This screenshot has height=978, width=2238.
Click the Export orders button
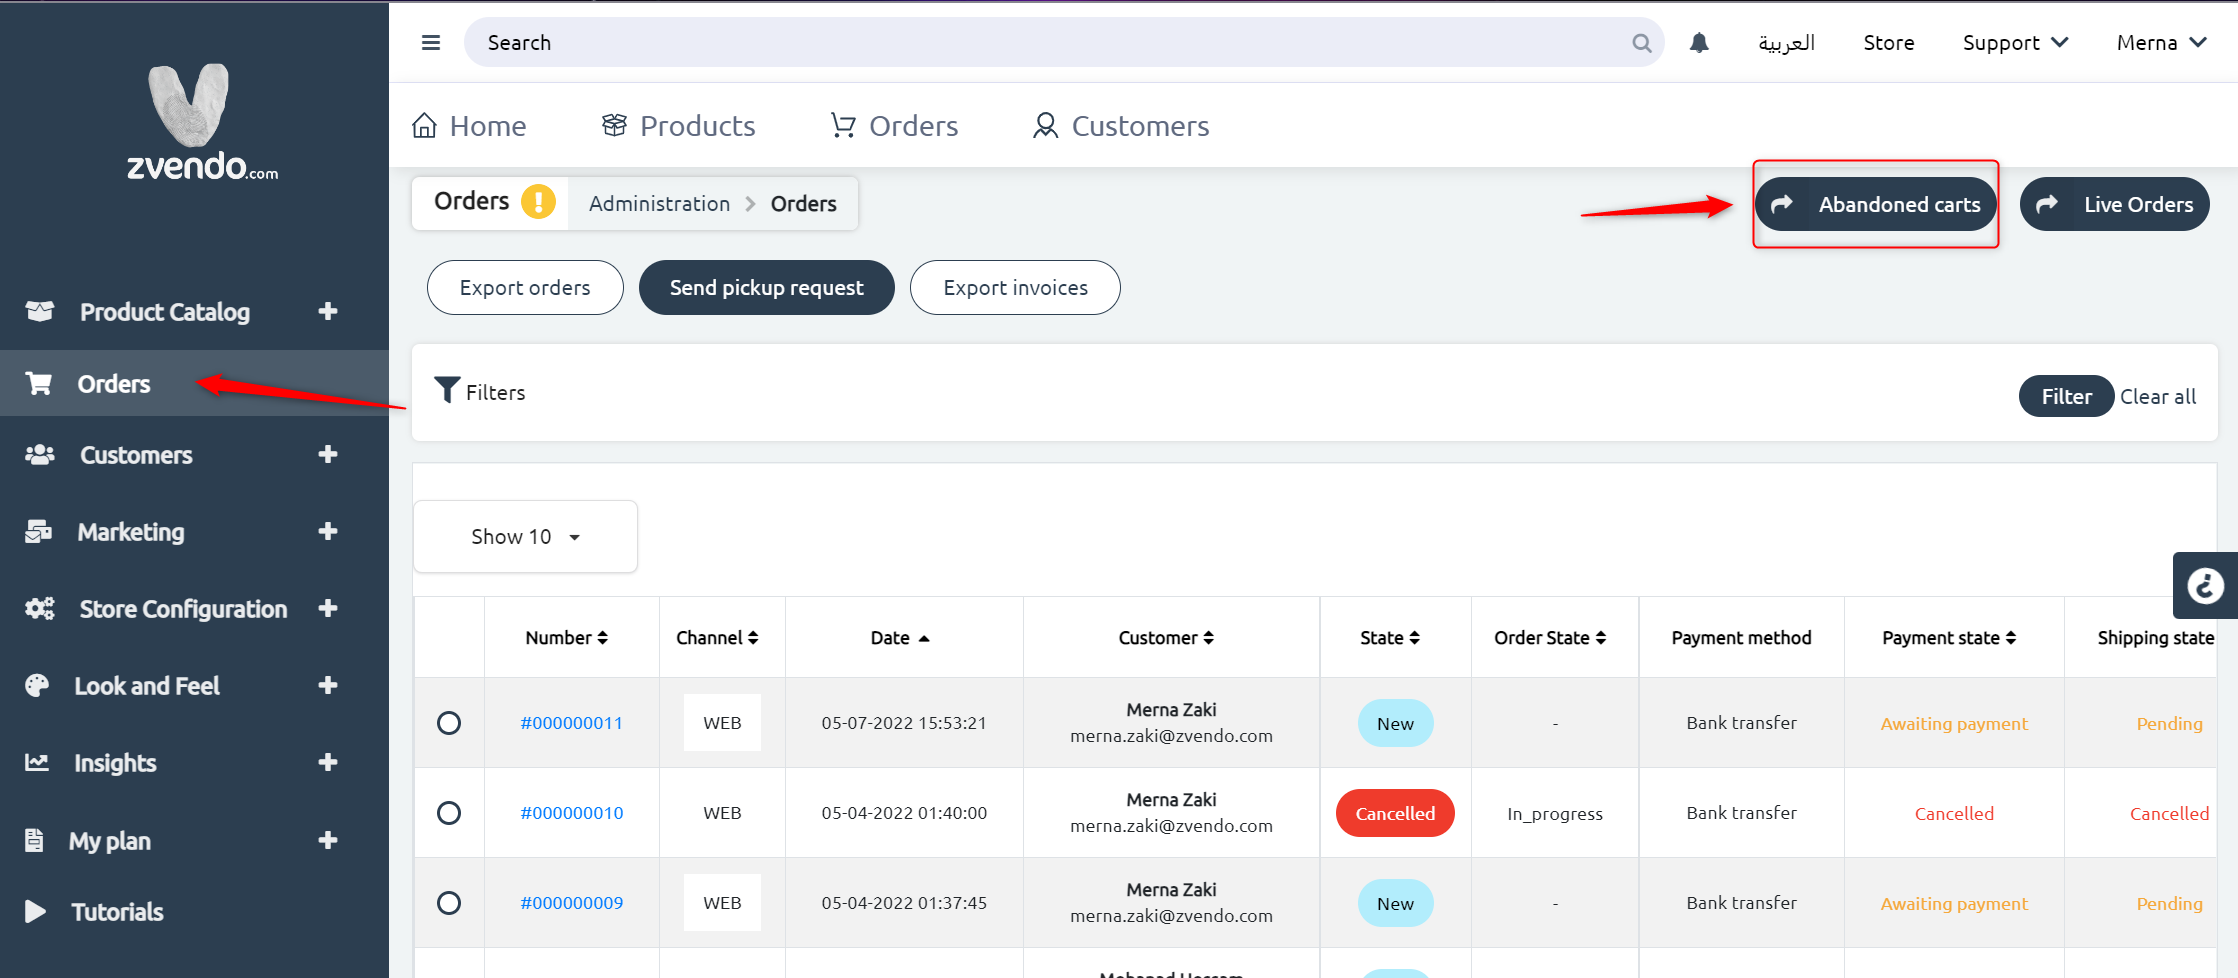pos(525,288)
